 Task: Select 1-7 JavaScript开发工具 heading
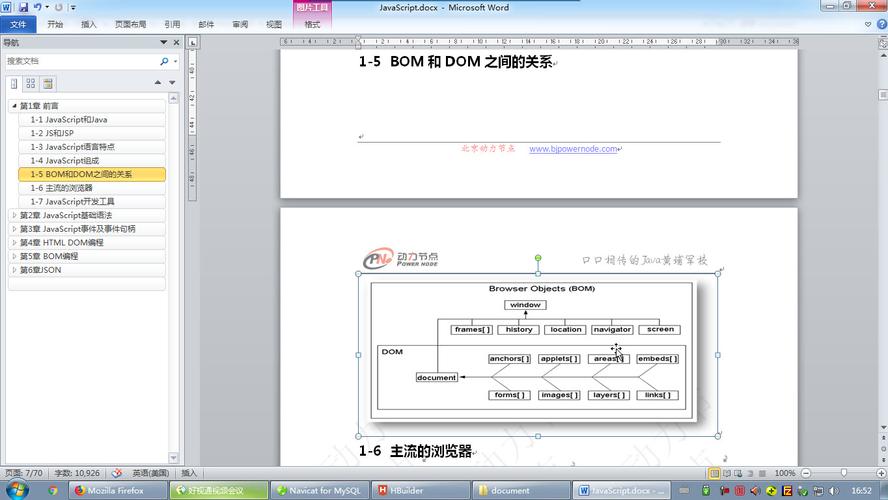(92, 201)
